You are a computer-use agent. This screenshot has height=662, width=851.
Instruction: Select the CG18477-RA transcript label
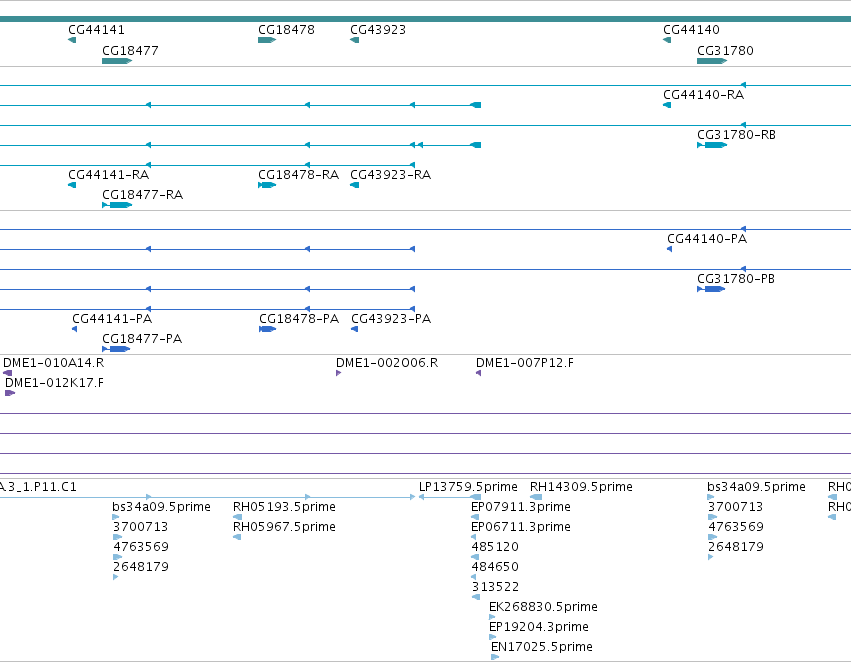(143, 195)
